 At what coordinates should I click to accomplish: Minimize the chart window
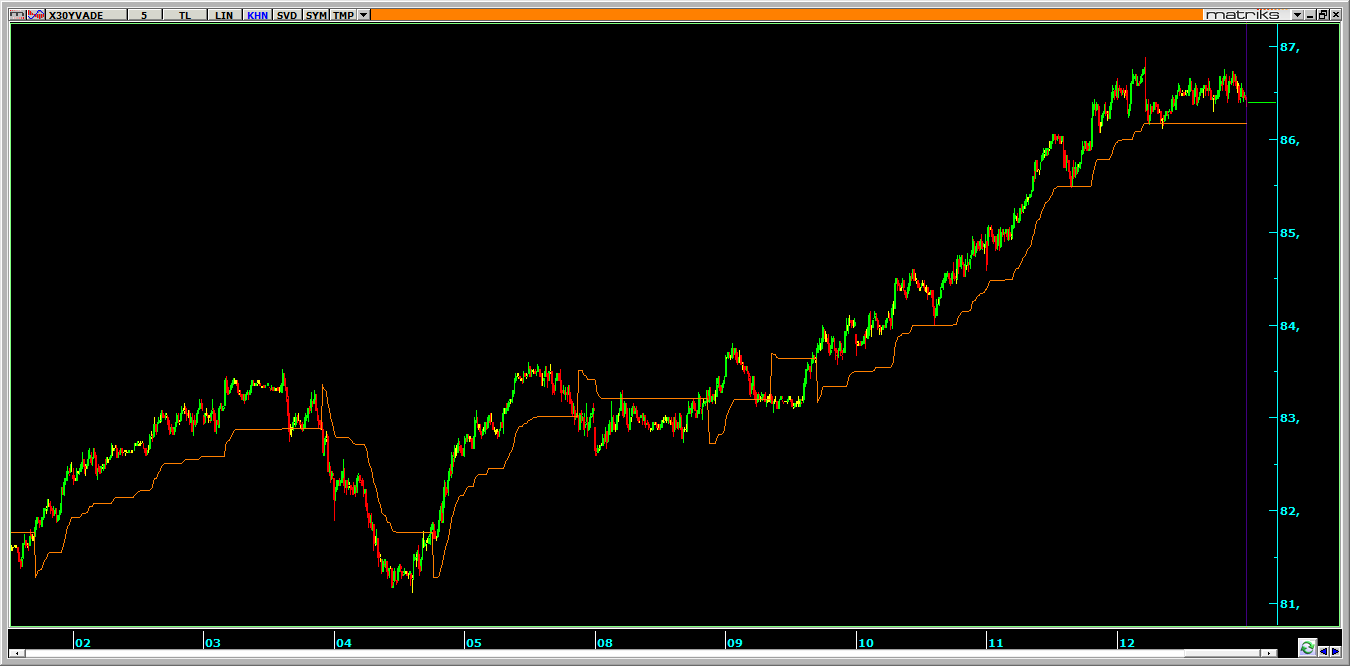[1310, 15]
